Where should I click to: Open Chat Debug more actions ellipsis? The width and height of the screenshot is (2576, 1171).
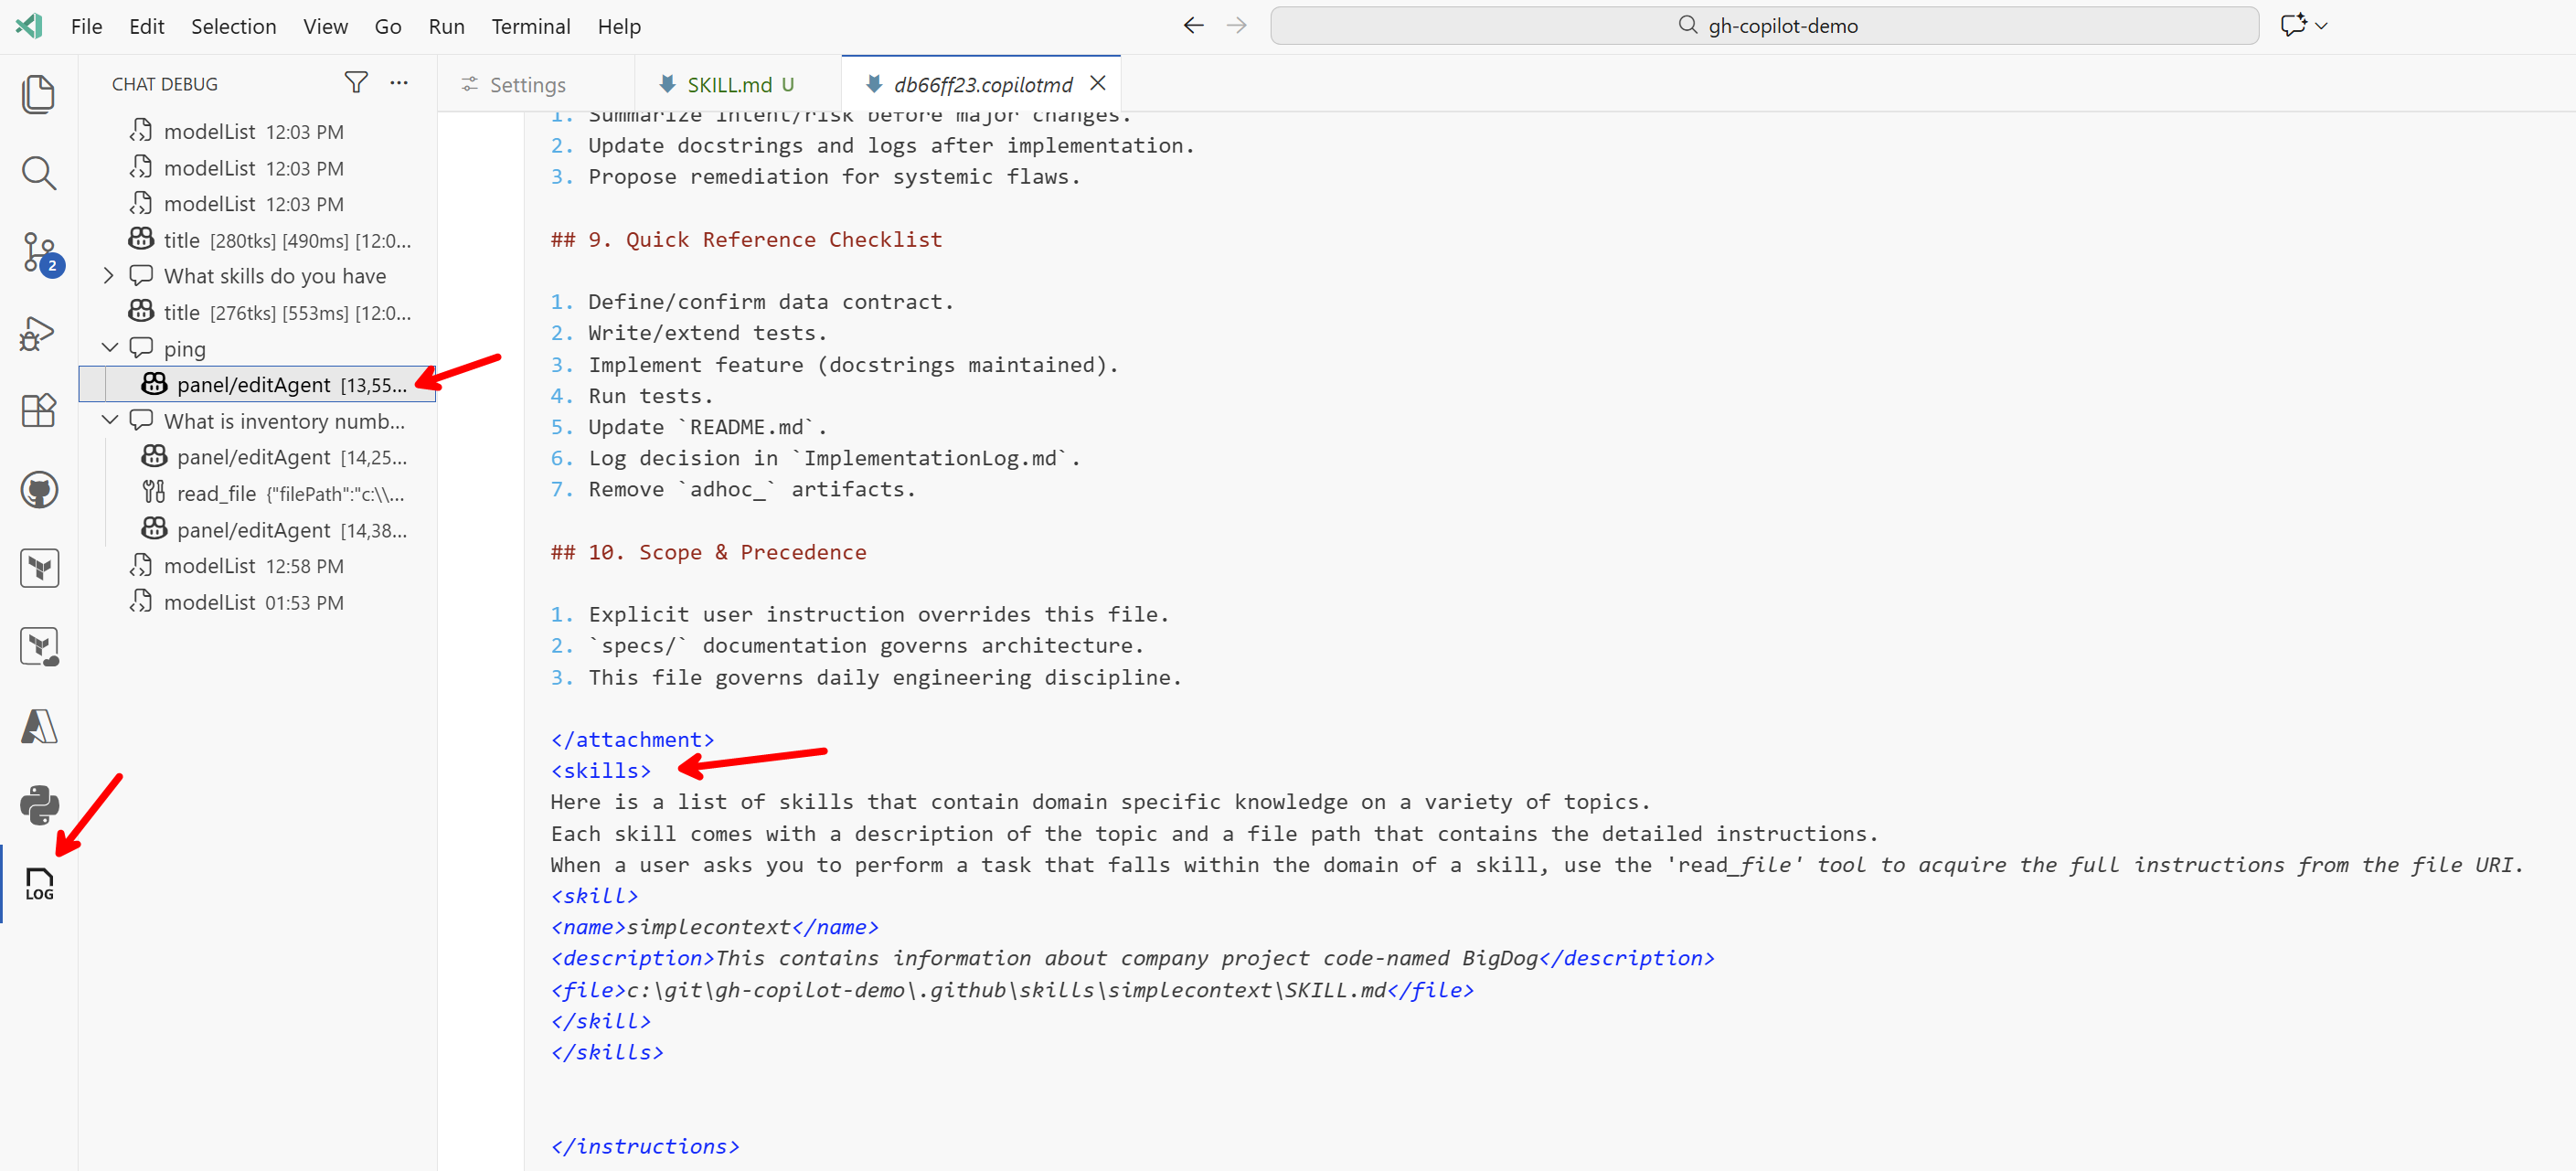tap(399, 83)
